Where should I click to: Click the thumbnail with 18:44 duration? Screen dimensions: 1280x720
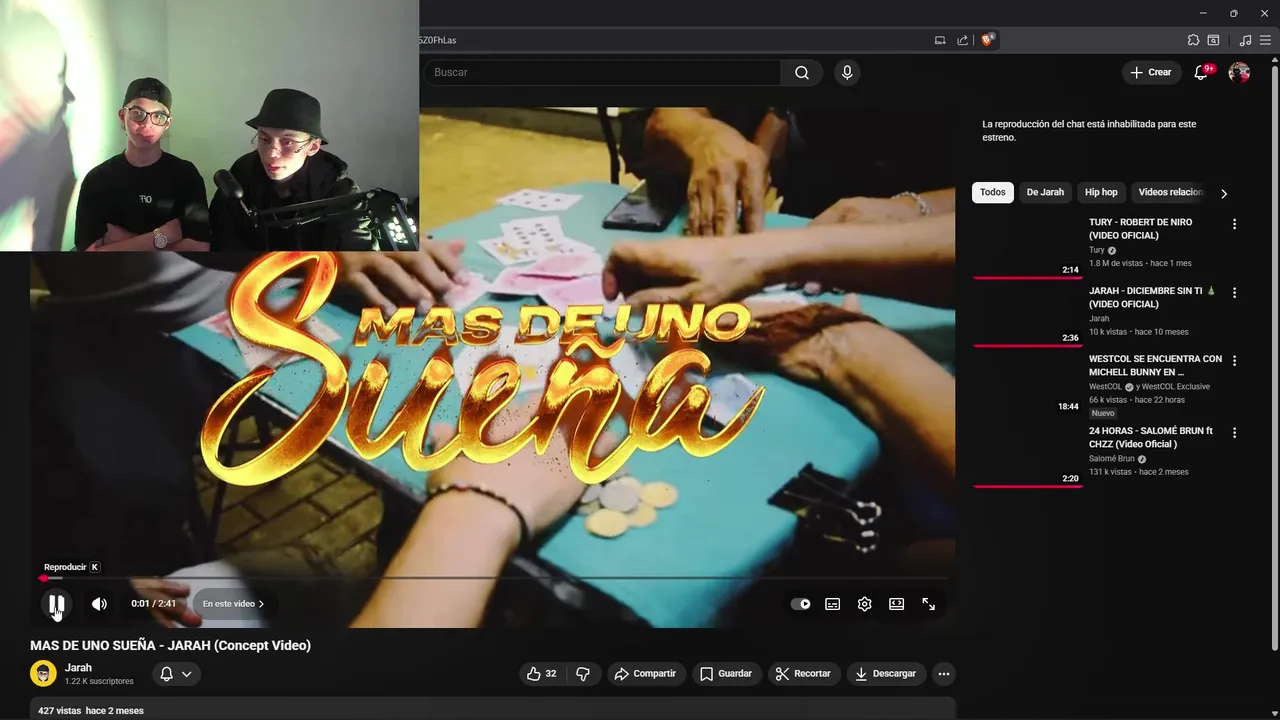pyautogui.click(x=1027, y=382)
